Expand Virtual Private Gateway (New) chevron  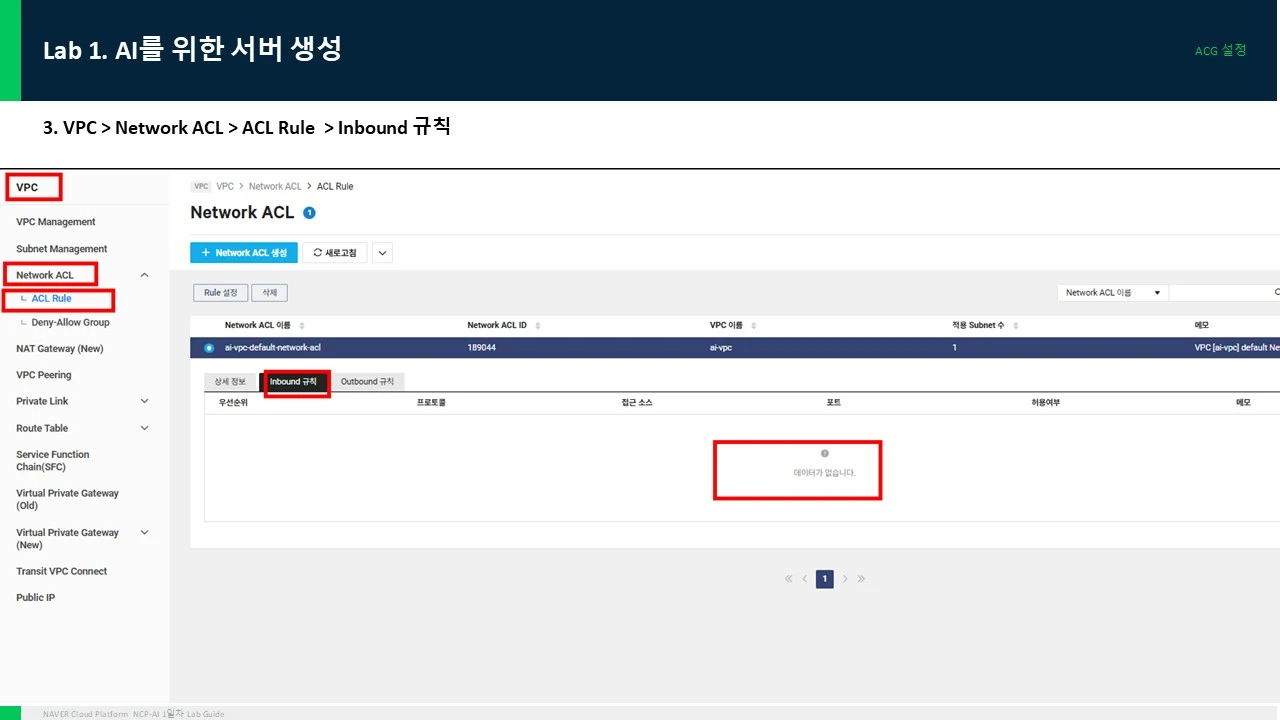coord(144,533)
